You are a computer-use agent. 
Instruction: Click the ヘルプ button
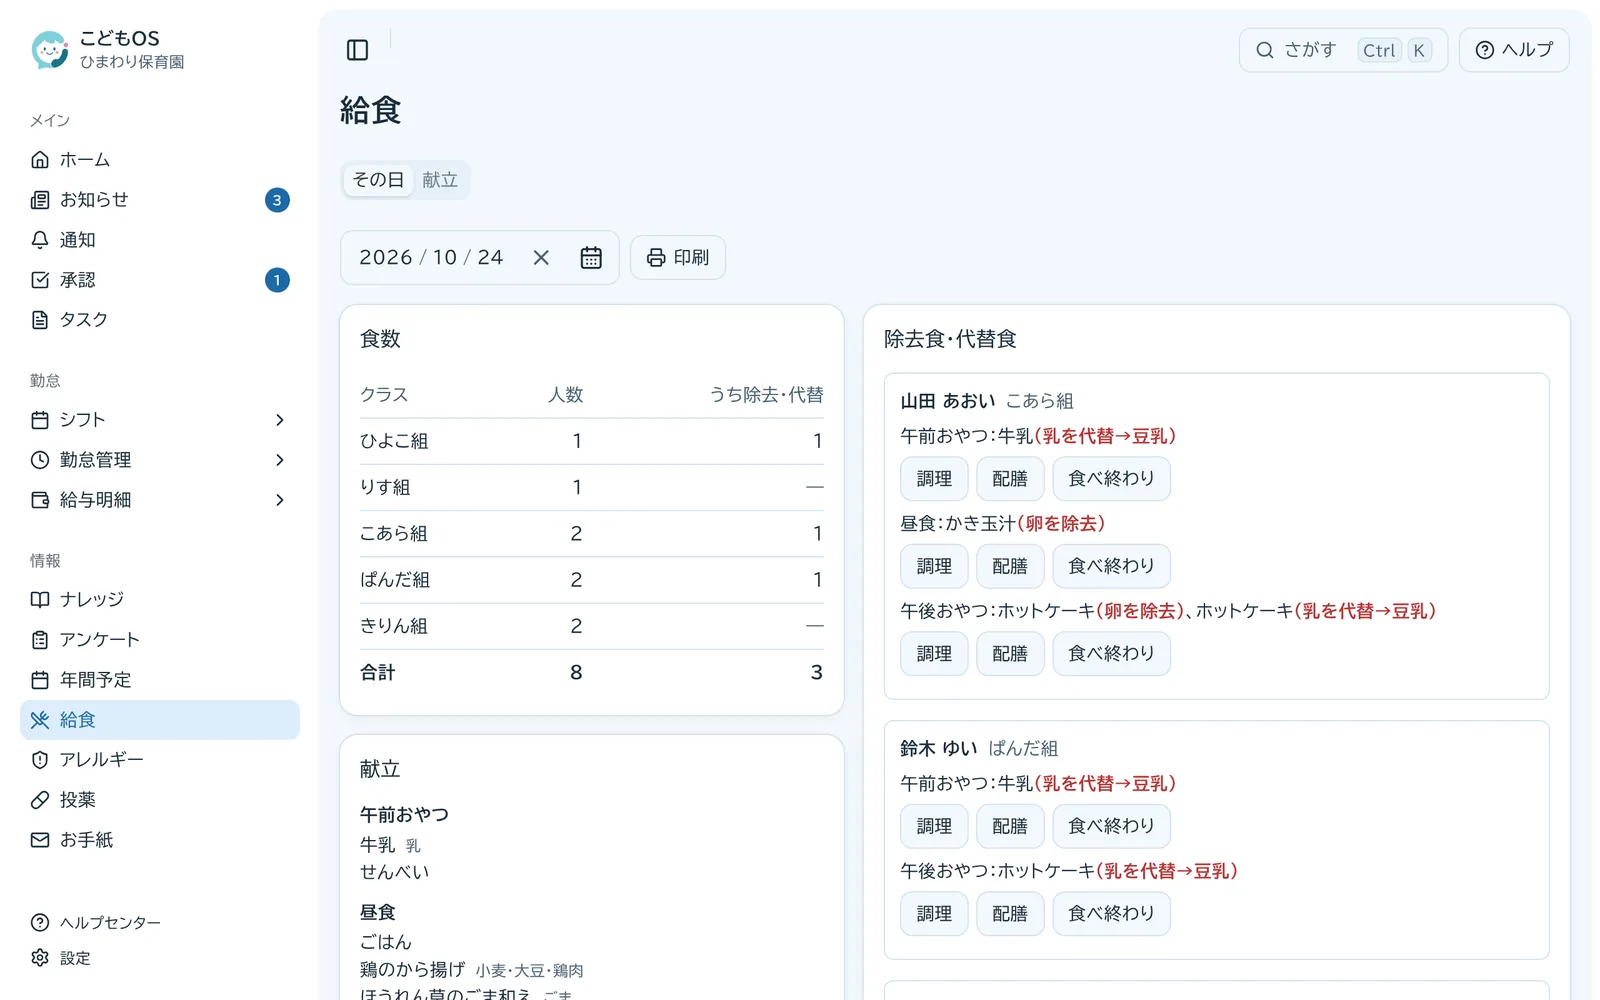coord(1514,50)
